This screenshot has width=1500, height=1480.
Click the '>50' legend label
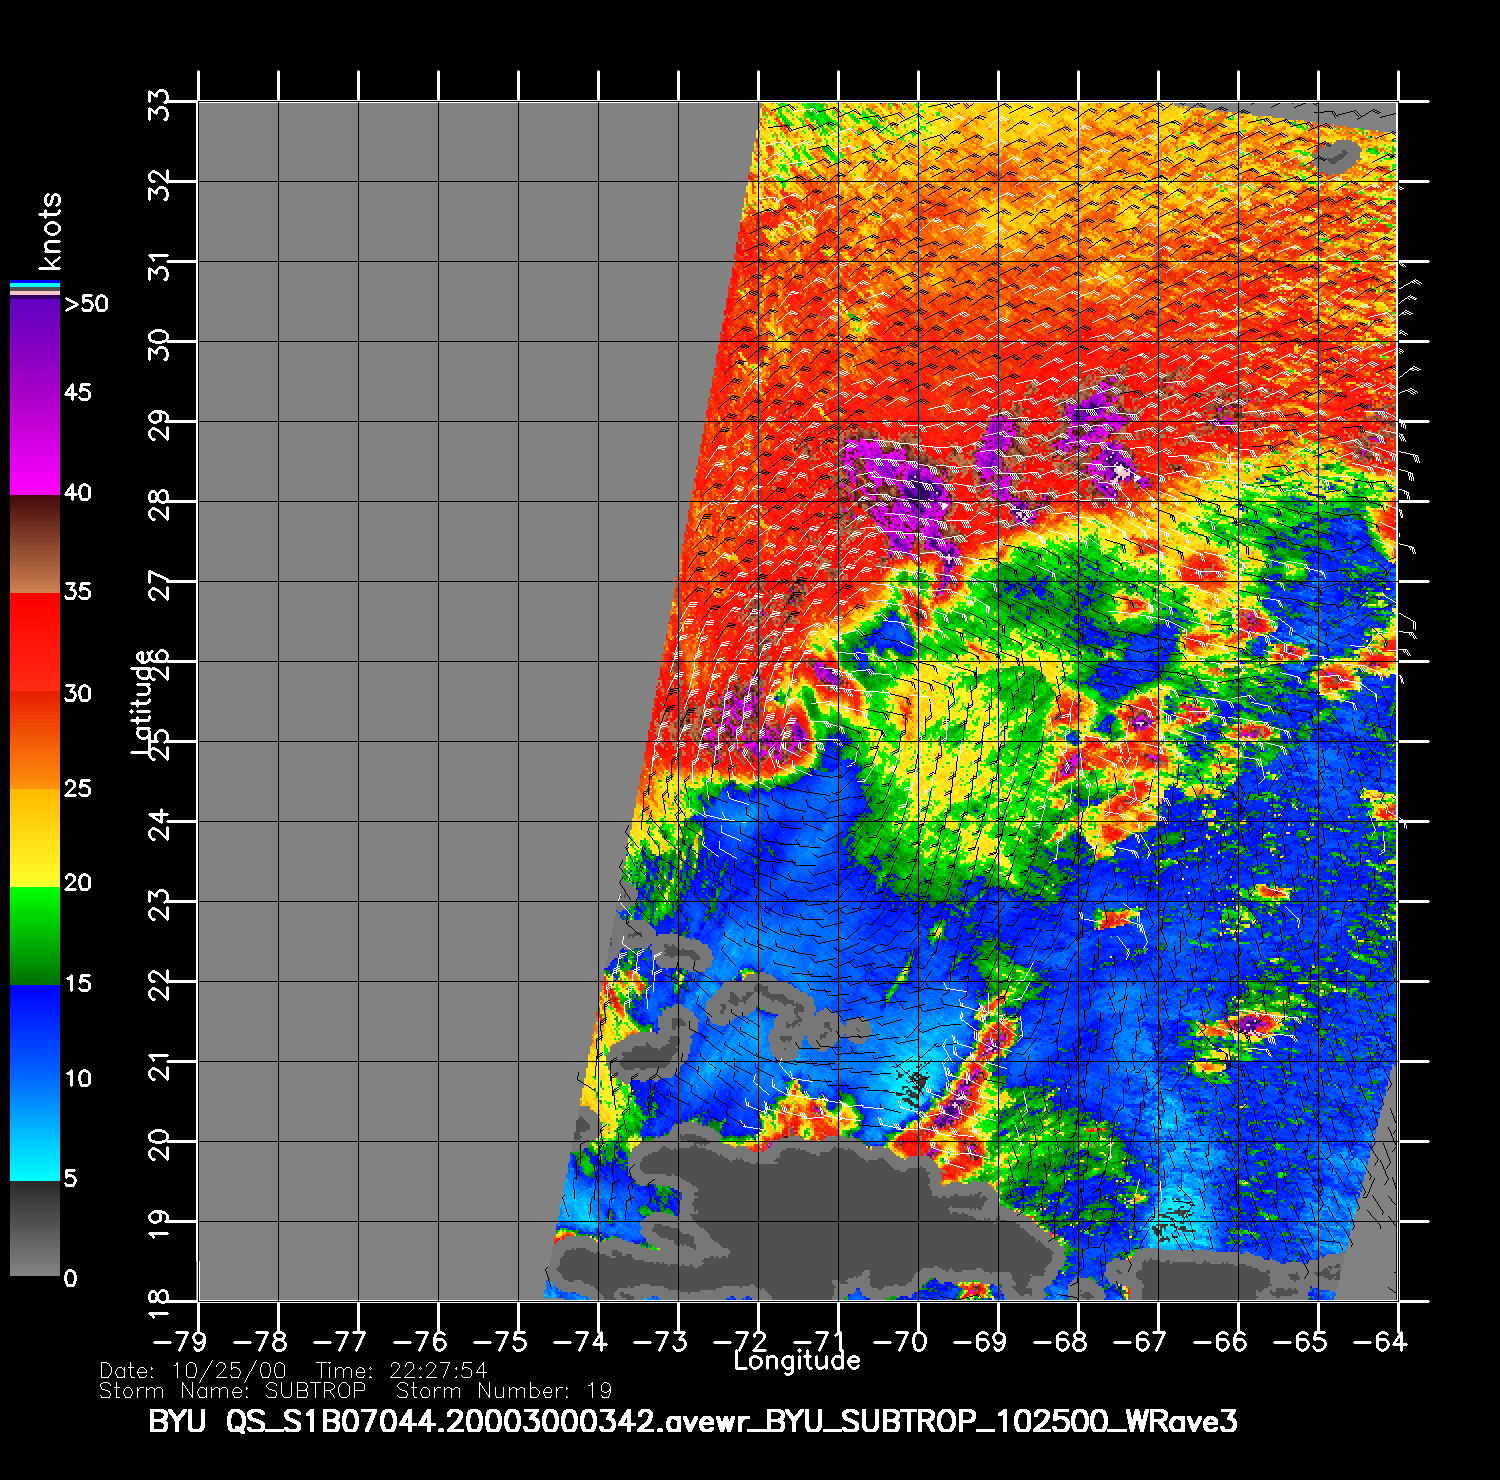coord(86,303)
